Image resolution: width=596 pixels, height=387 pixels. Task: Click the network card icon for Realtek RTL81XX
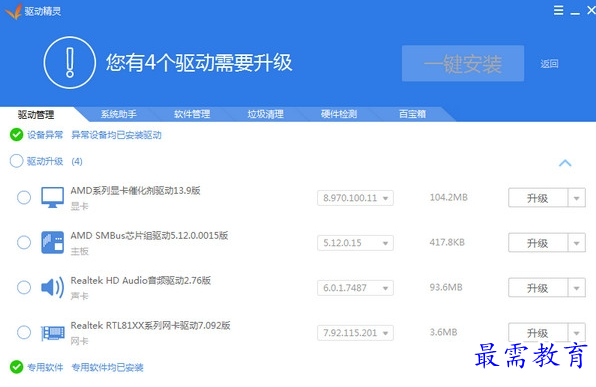point(52,333)
